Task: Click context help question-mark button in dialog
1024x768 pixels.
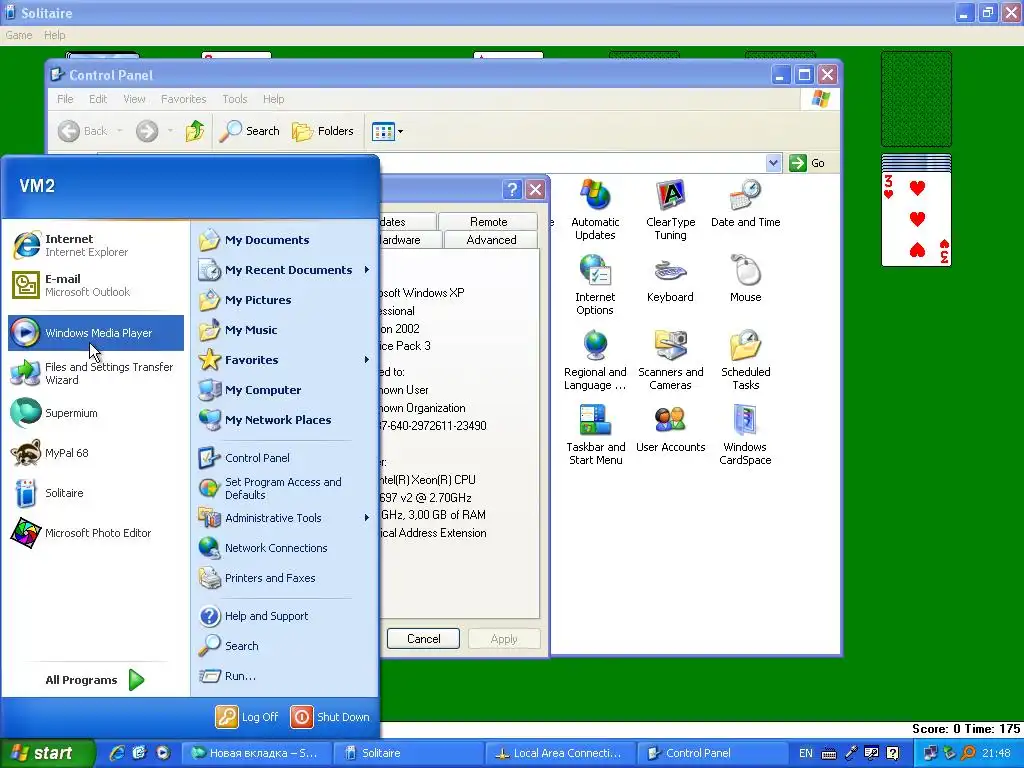Action: [512, 189]
